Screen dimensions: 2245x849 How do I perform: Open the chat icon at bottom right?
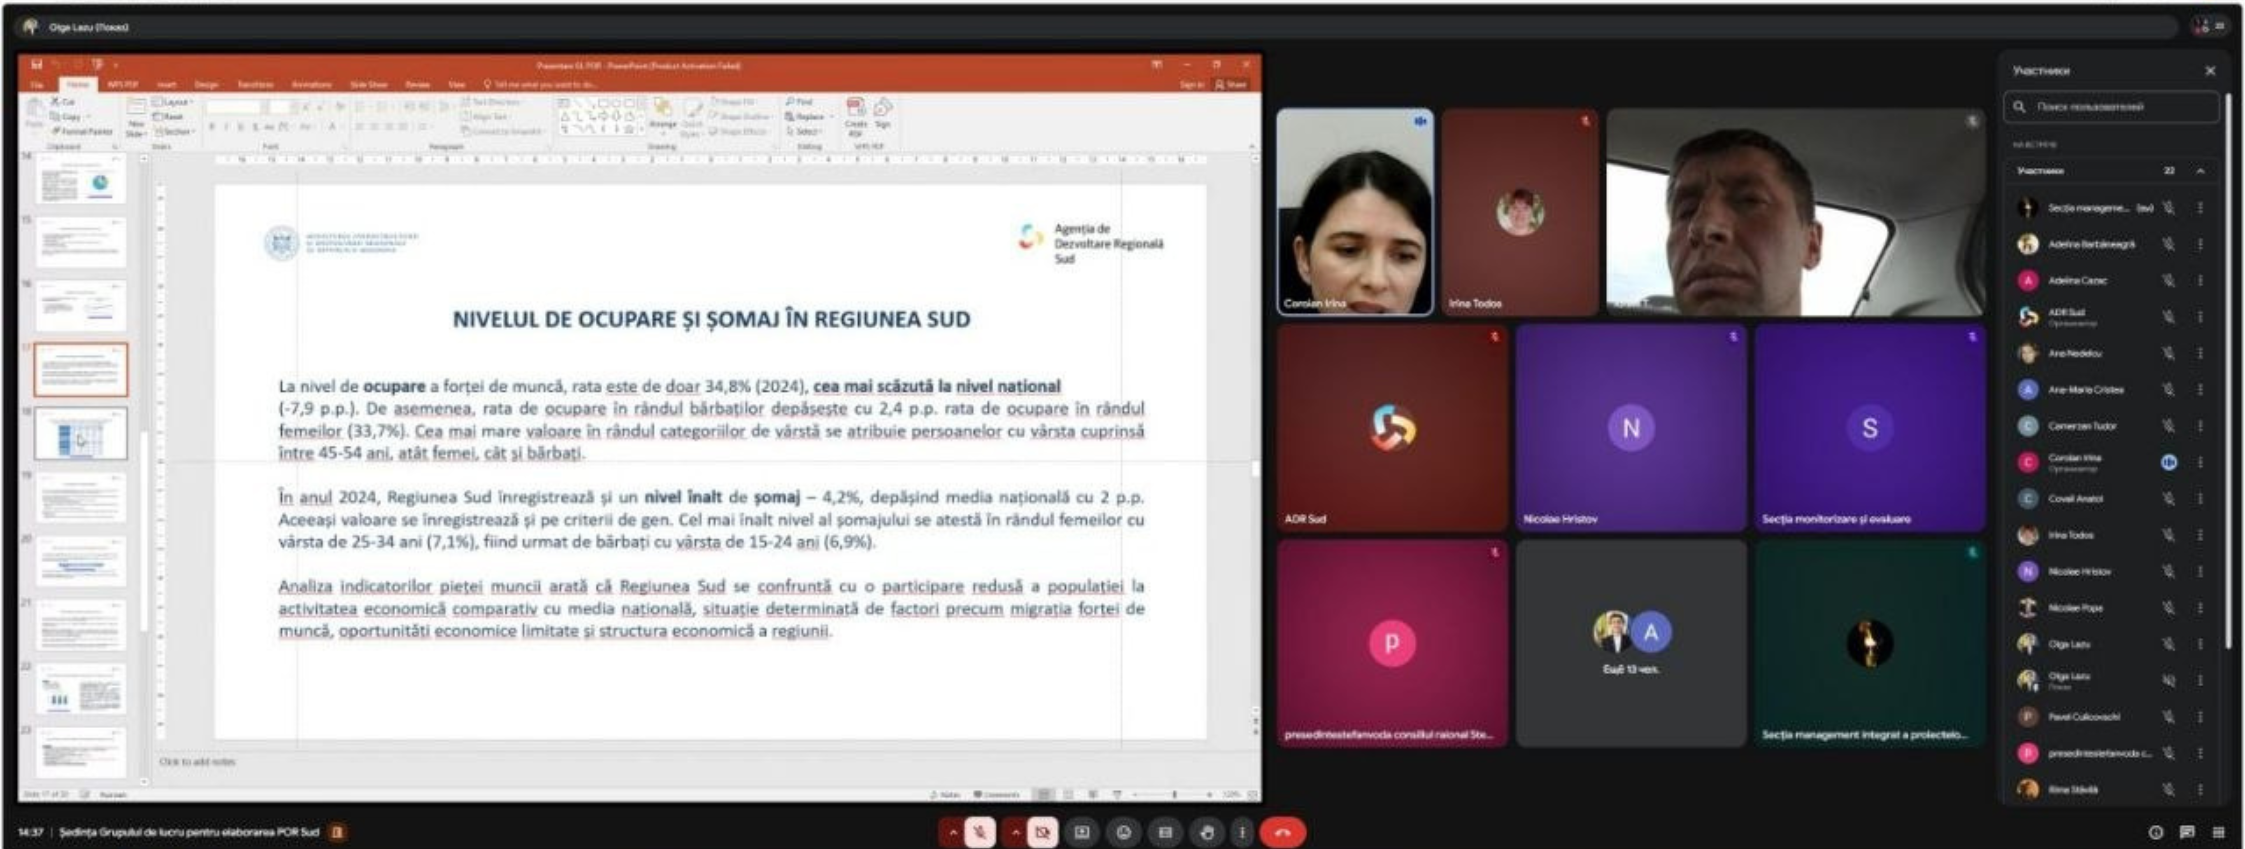tap(2187, 832)
